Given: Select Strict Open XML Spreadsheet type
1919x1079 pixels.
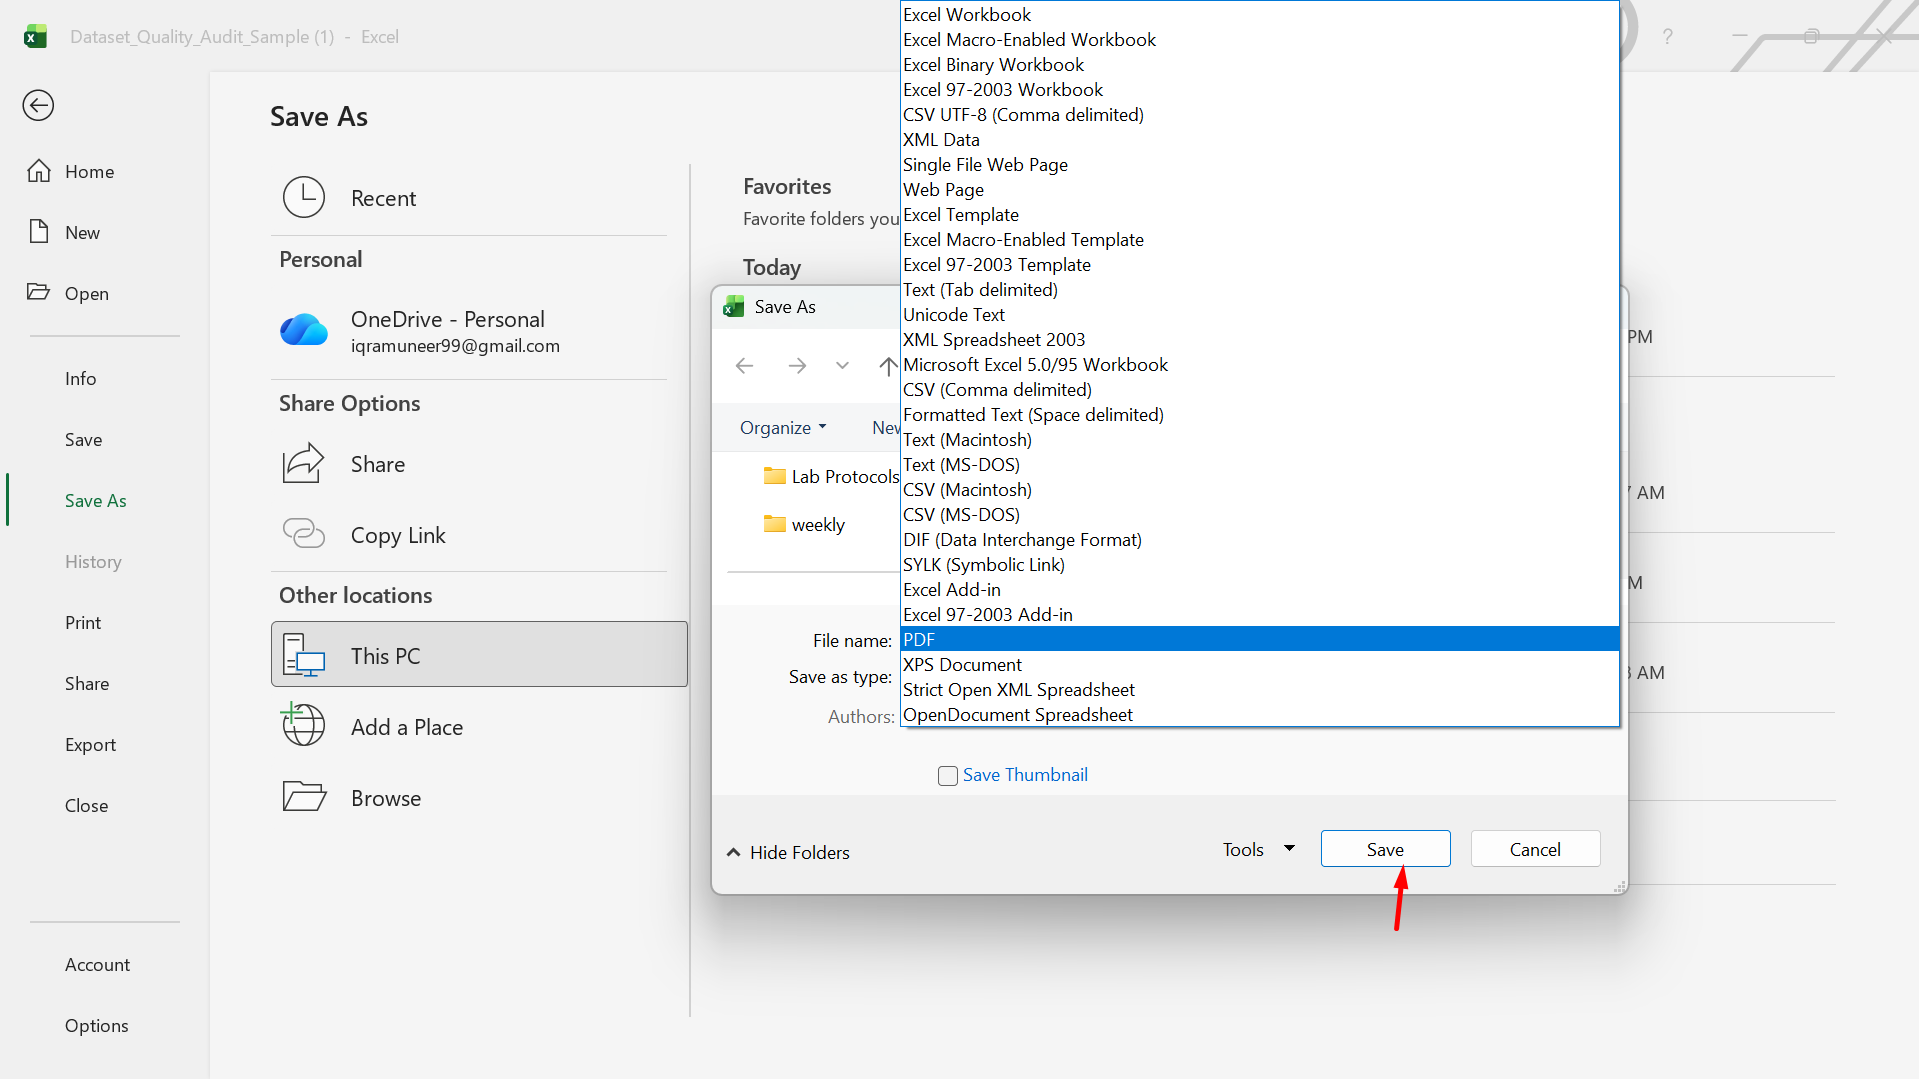Looking at the screenshot, I should 1260,689.
